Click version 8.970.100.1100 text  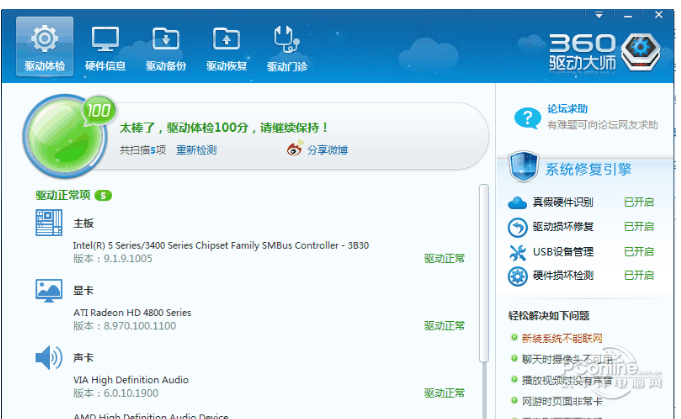pyautogui.click(x=124, y=326)
